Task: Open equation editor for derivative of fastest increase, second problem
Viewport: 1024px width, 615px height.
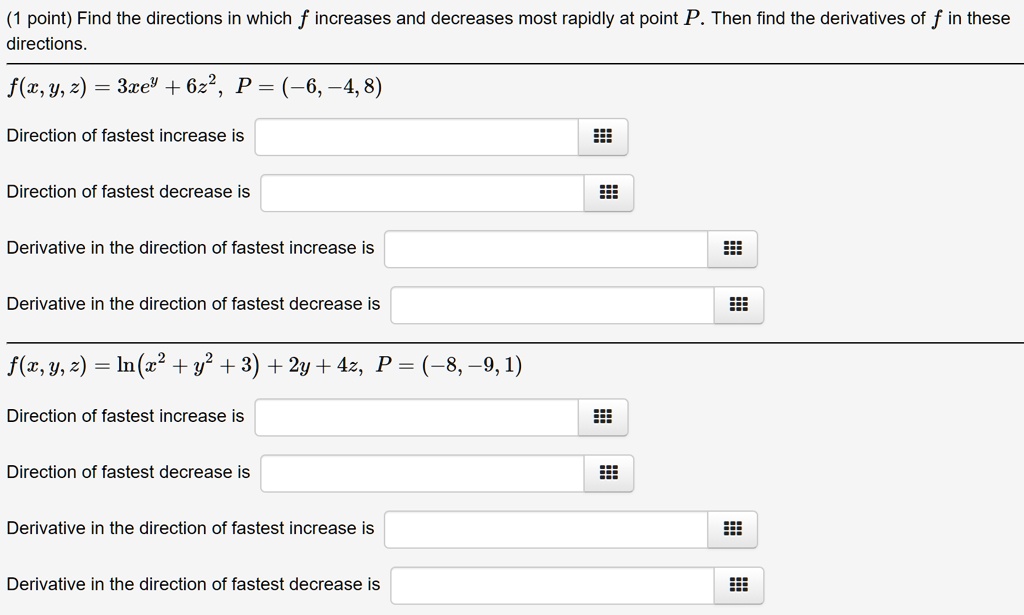Action: 731,529
